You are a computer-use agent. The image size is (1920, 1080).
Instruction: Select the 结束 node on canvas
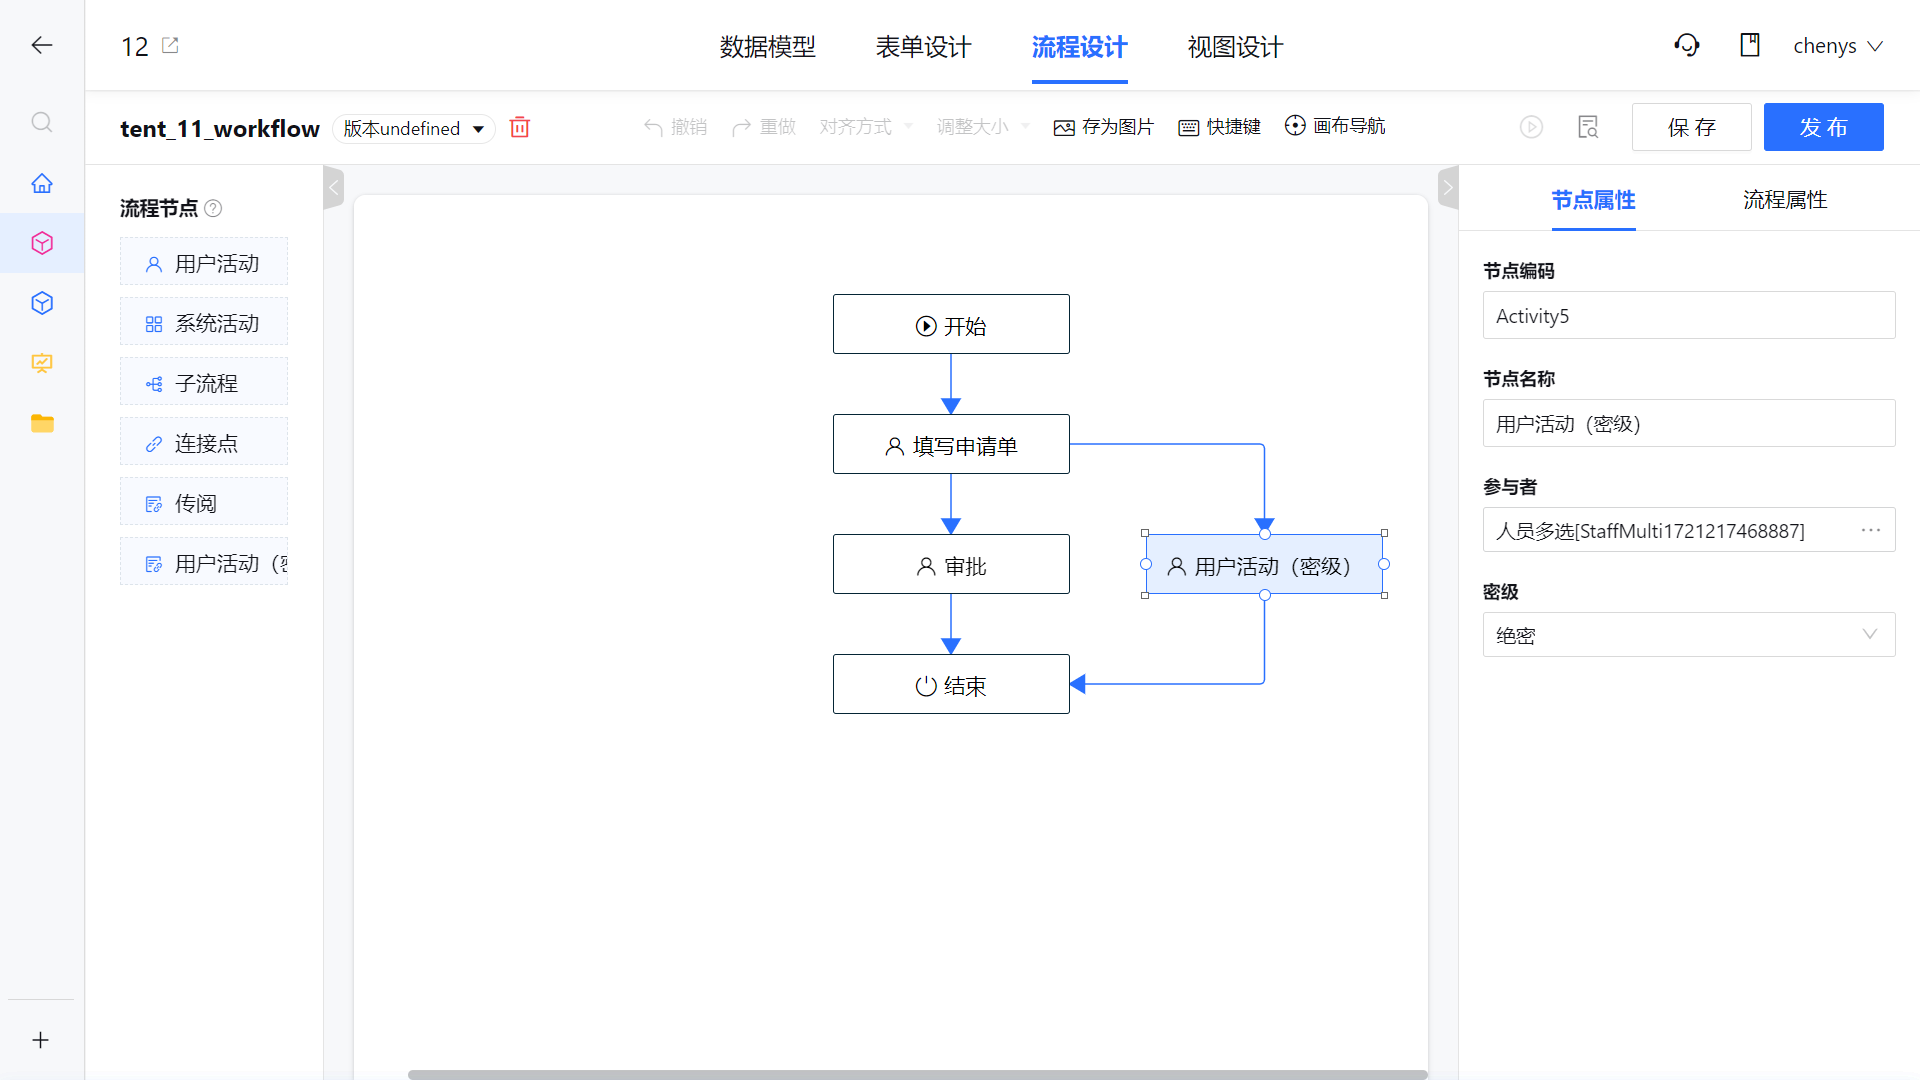[951, 684]
